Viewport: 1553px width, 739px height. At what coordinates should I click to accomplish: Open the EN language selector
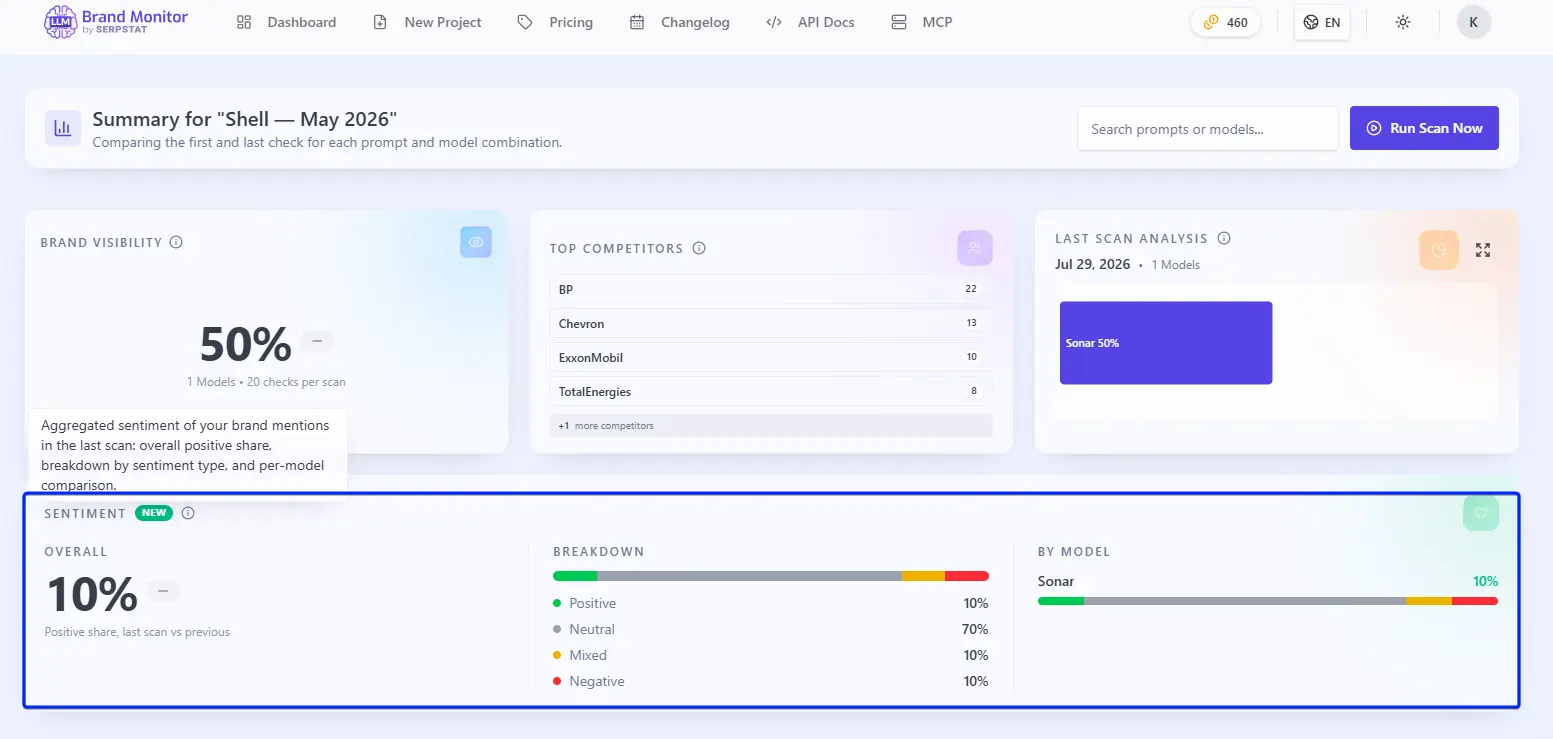click(1322, 22)
